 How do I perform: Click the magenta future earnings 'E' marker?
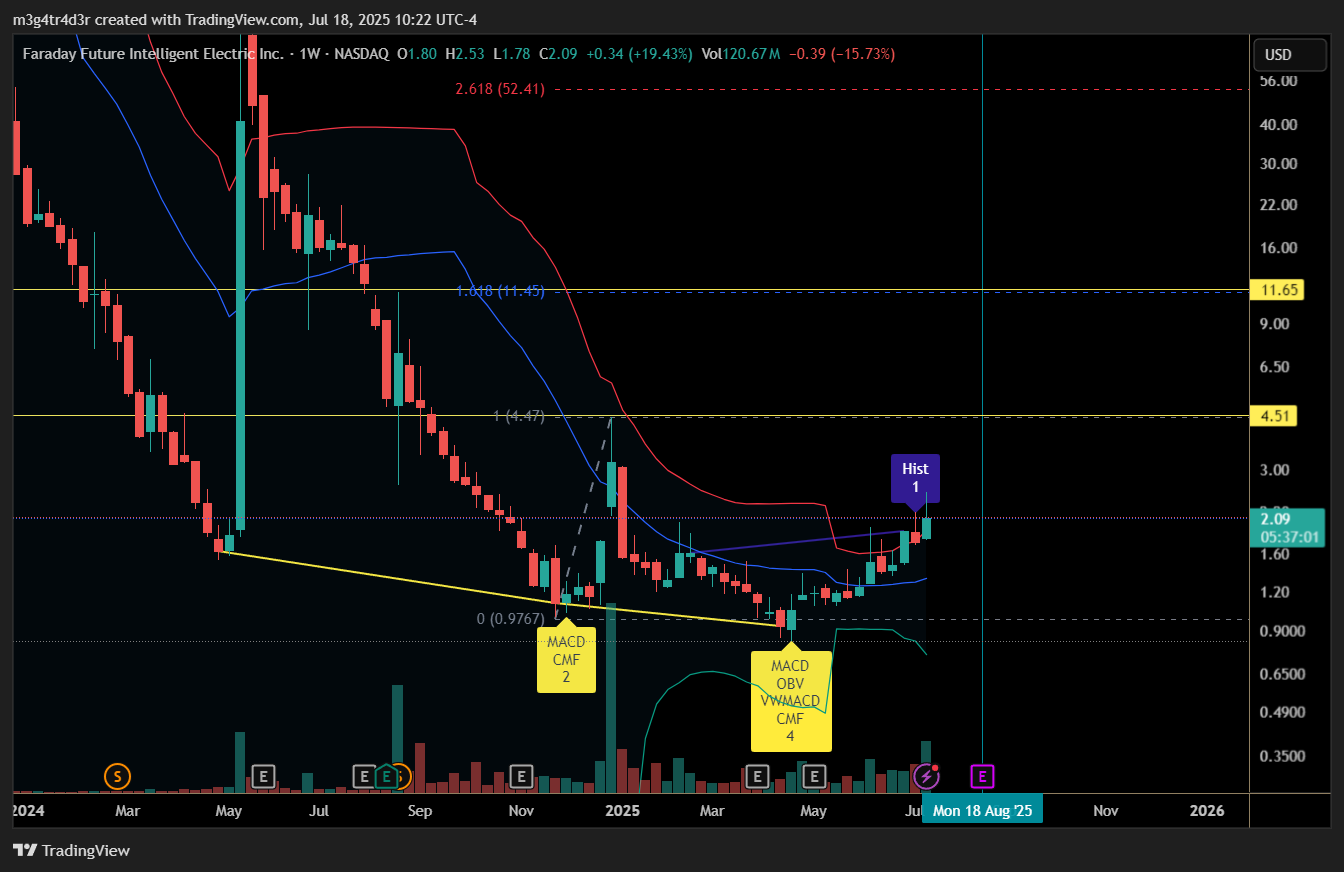[x=983, y=775]
